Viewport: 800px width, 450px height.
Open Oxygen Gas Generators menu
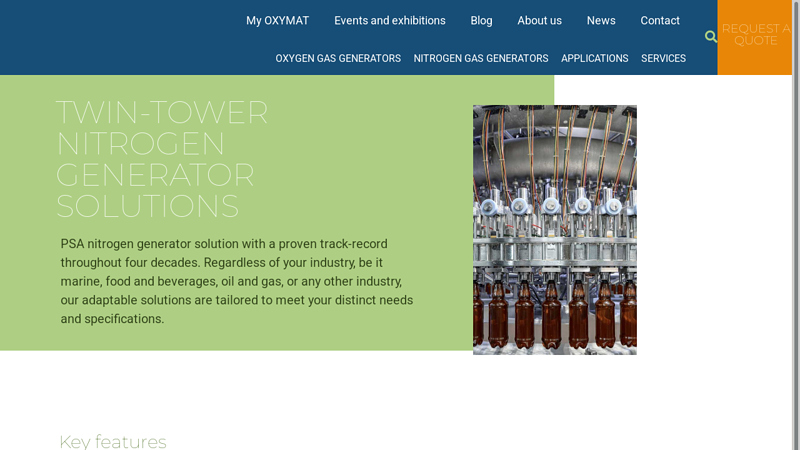pyautogui.click(x=338, y=59)
